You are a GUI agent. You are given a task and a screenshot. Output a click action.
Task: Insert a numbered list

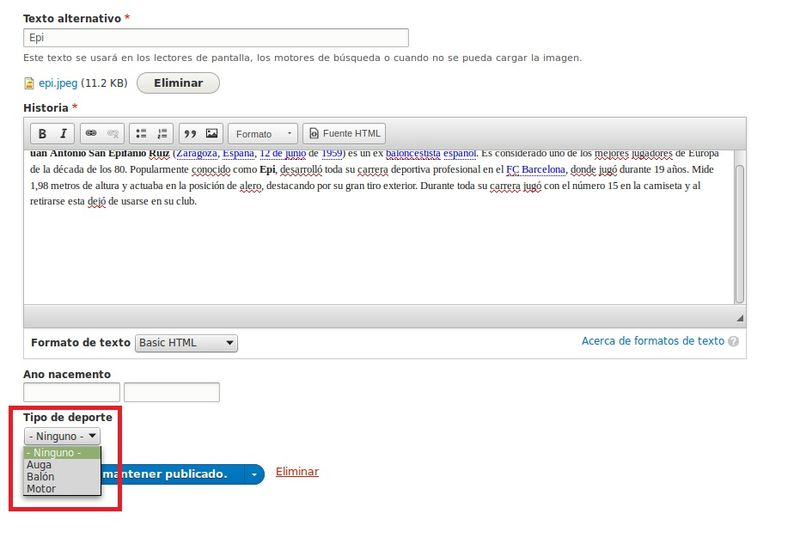(162, 134)
